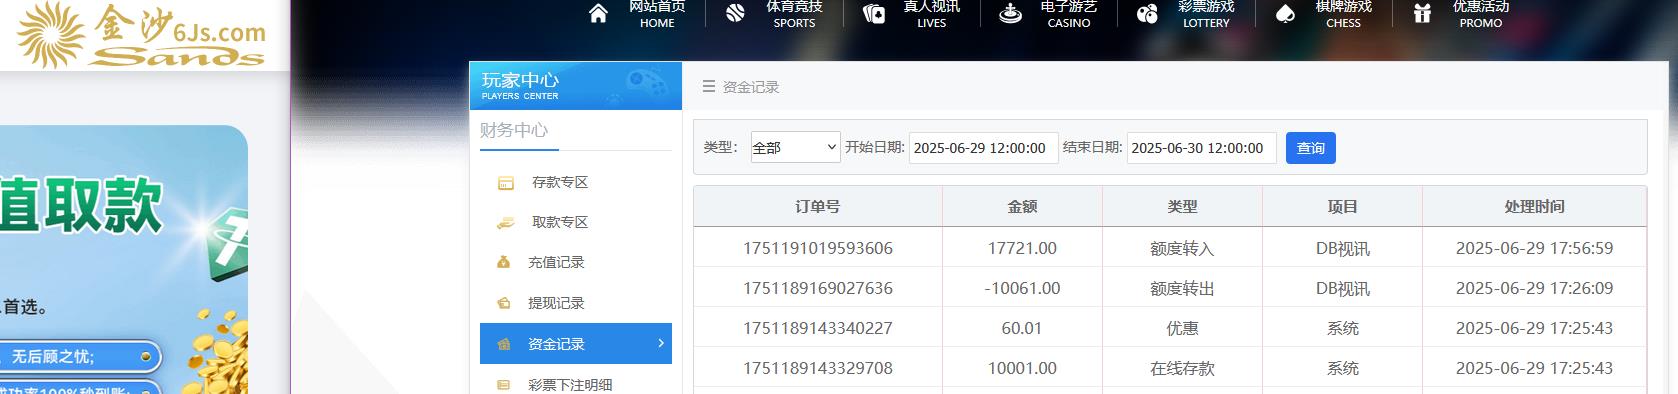Viewport: 1678px width, 394px height.
Task: Click the 订单号 column header
Action: pos(818,206)
